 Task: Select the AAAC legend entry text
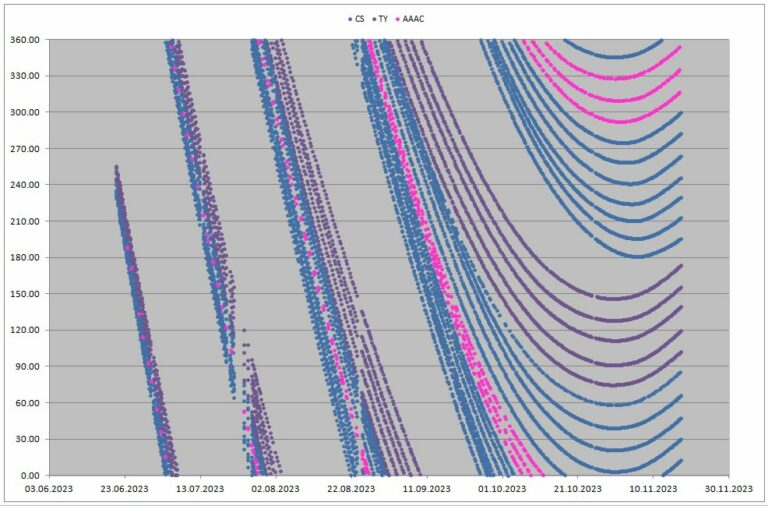[415, 19]
